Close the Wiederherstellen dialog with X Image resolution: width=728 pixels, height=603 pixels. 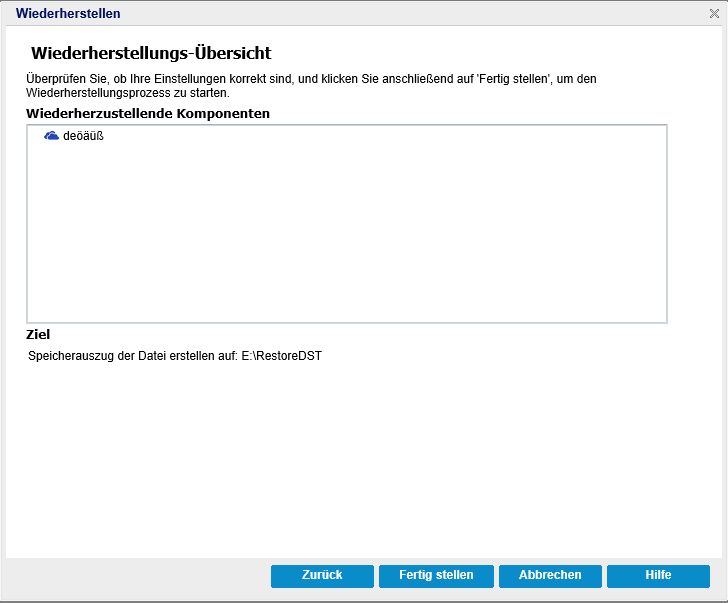(x=714, y=13)
